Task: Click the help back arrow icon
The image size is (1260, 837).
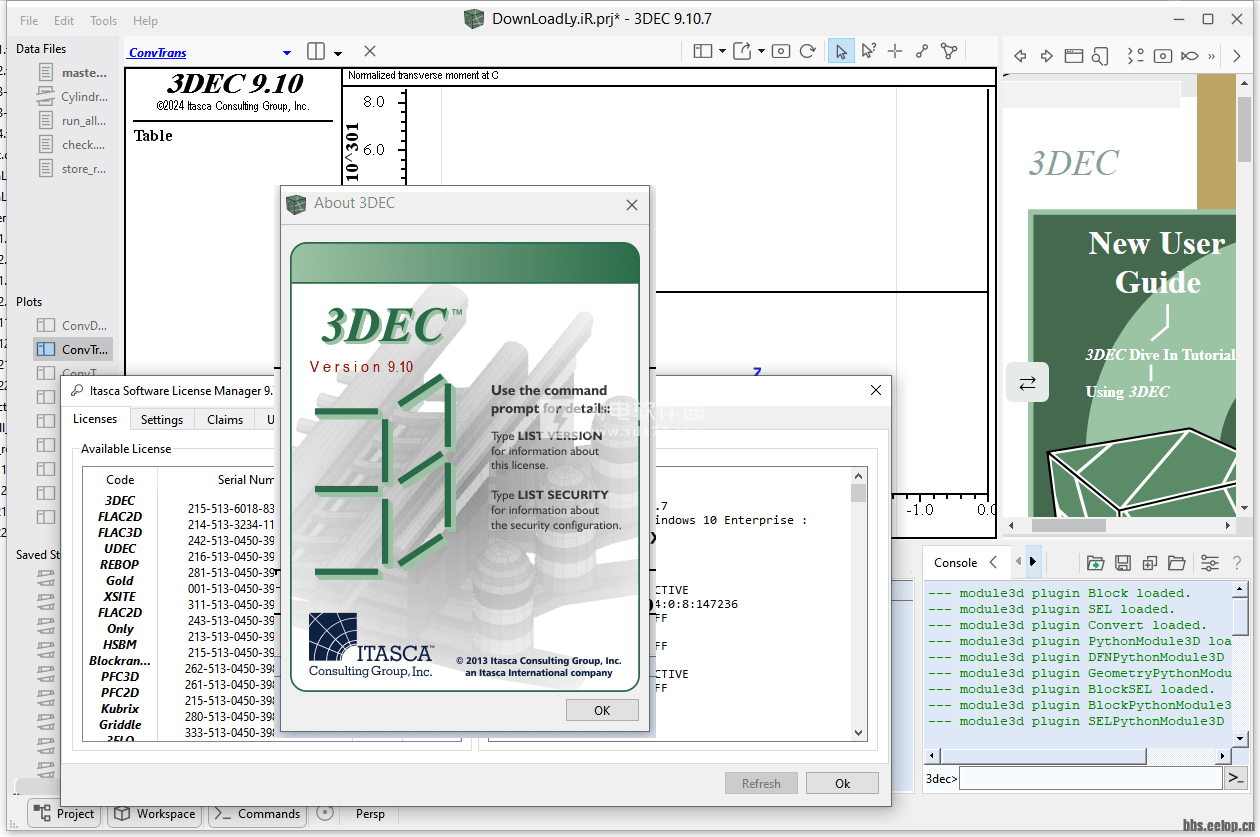Action: [x=1020, y=56]
